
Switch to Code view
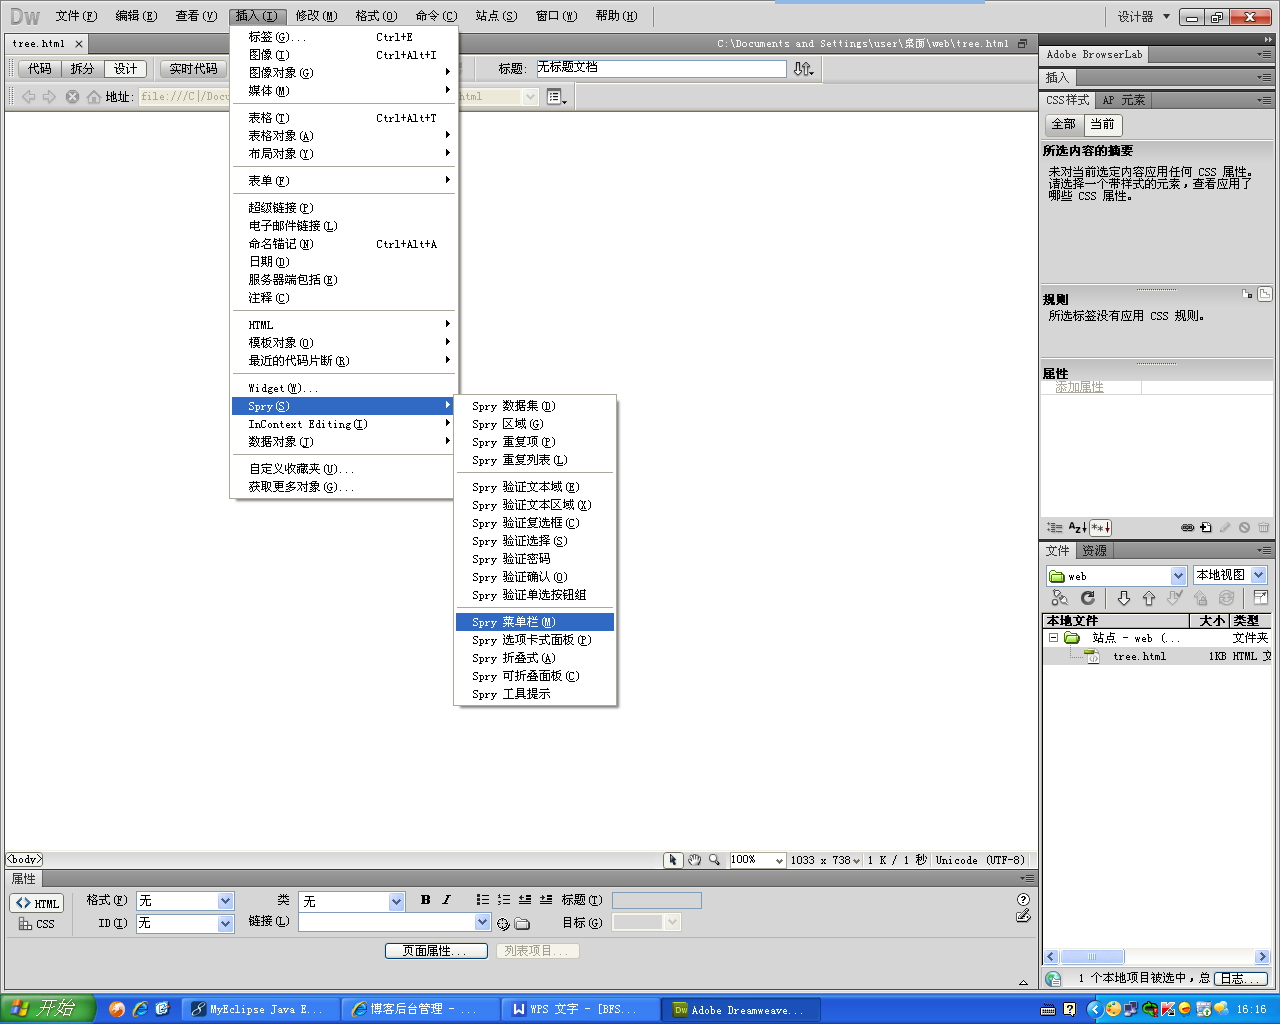[40, 69]
